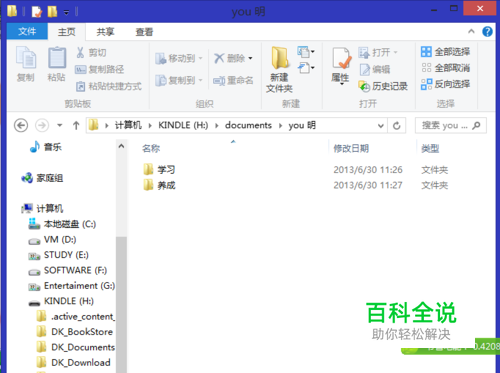Image resolution: width=500 pixels, height=373 pixels.
Task: Sort by the Name (名称) column header
Action: point(151,148)
